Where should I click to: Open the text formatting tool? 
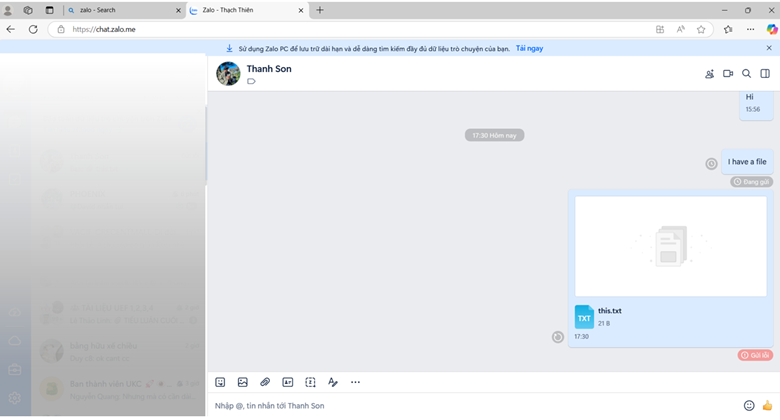click(333, 382)
